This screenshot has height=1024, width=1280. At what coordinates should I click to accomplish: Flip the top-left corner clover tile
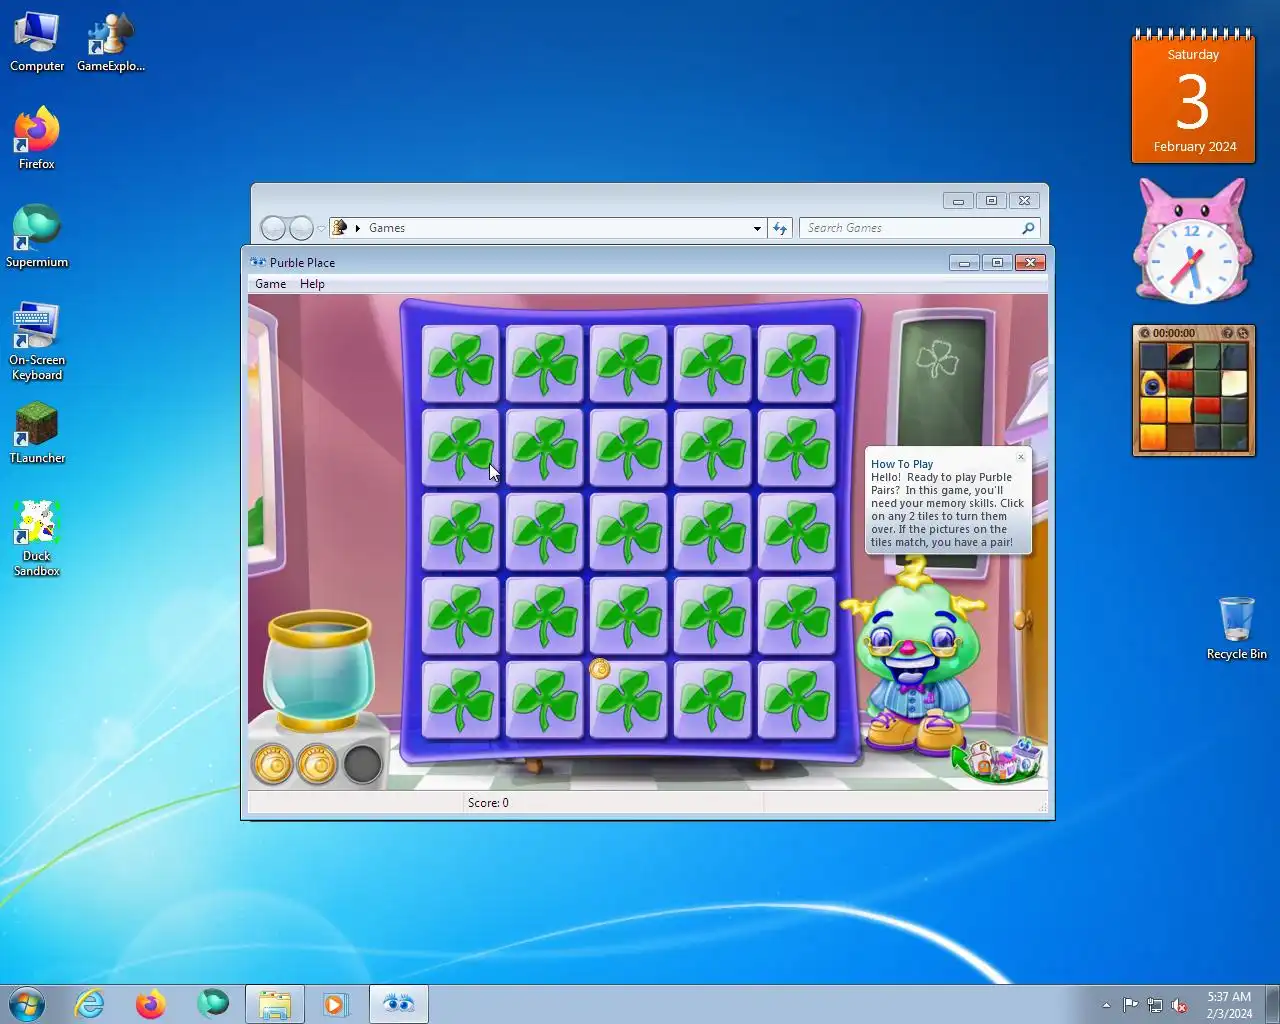pos(460,364)
